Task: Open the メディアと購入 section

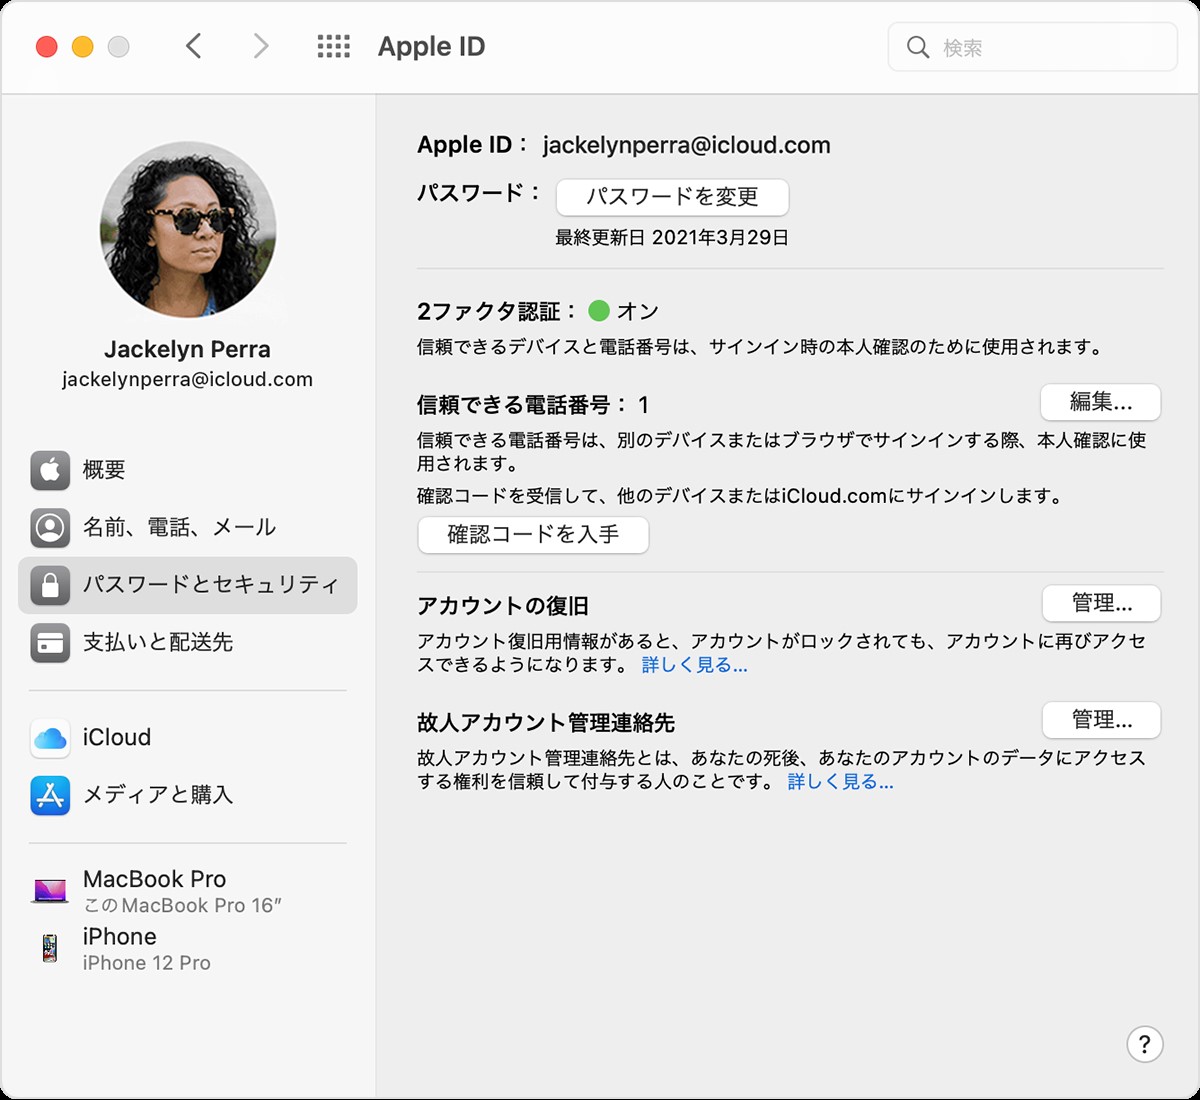Action: [187, 795]
